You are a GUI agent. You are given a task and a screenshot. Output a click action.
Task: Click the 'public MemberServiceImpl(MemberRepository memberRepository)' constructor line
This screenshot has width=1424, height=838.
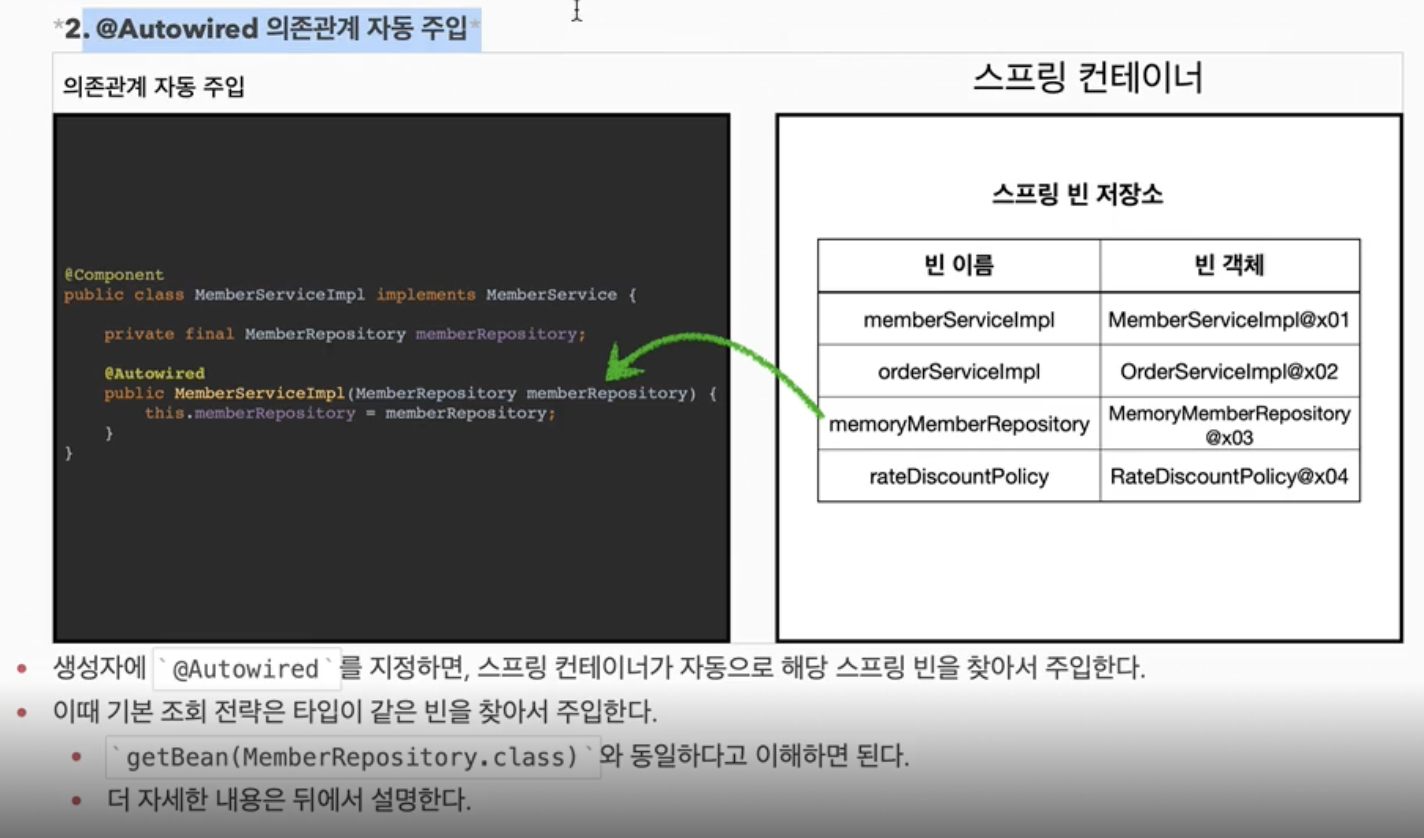pos(410,393)
